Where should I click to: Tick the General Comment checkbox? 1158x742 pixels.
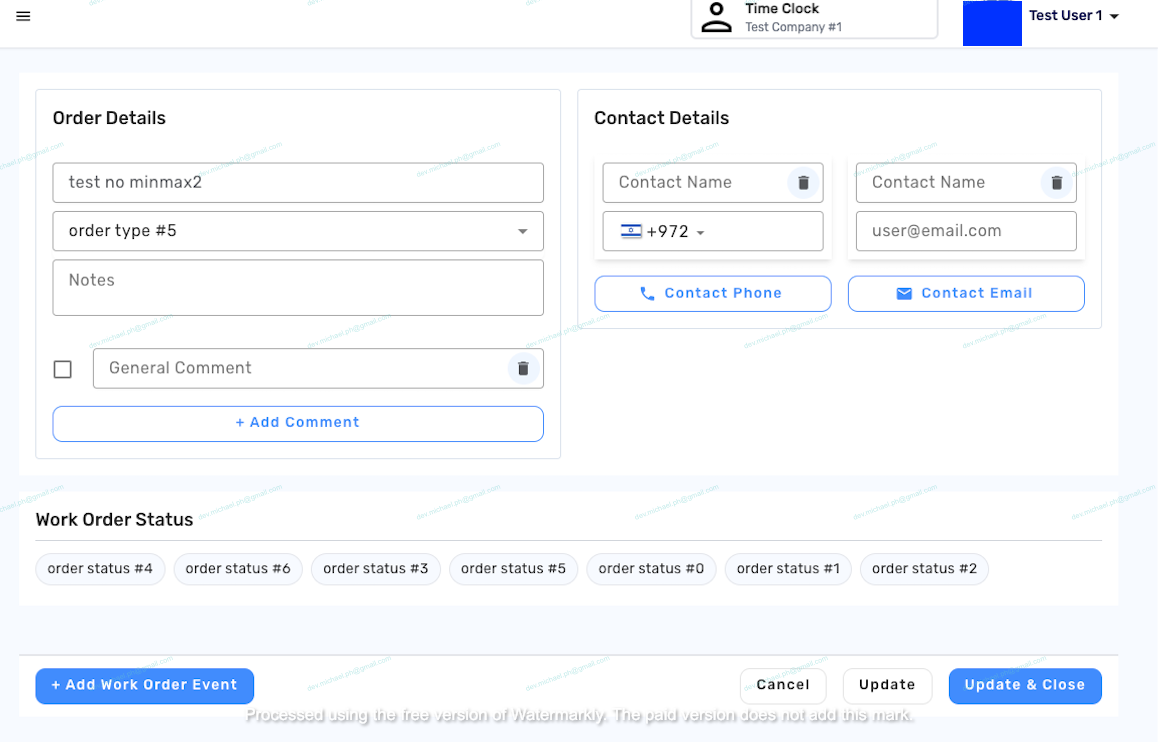point(63,369)
